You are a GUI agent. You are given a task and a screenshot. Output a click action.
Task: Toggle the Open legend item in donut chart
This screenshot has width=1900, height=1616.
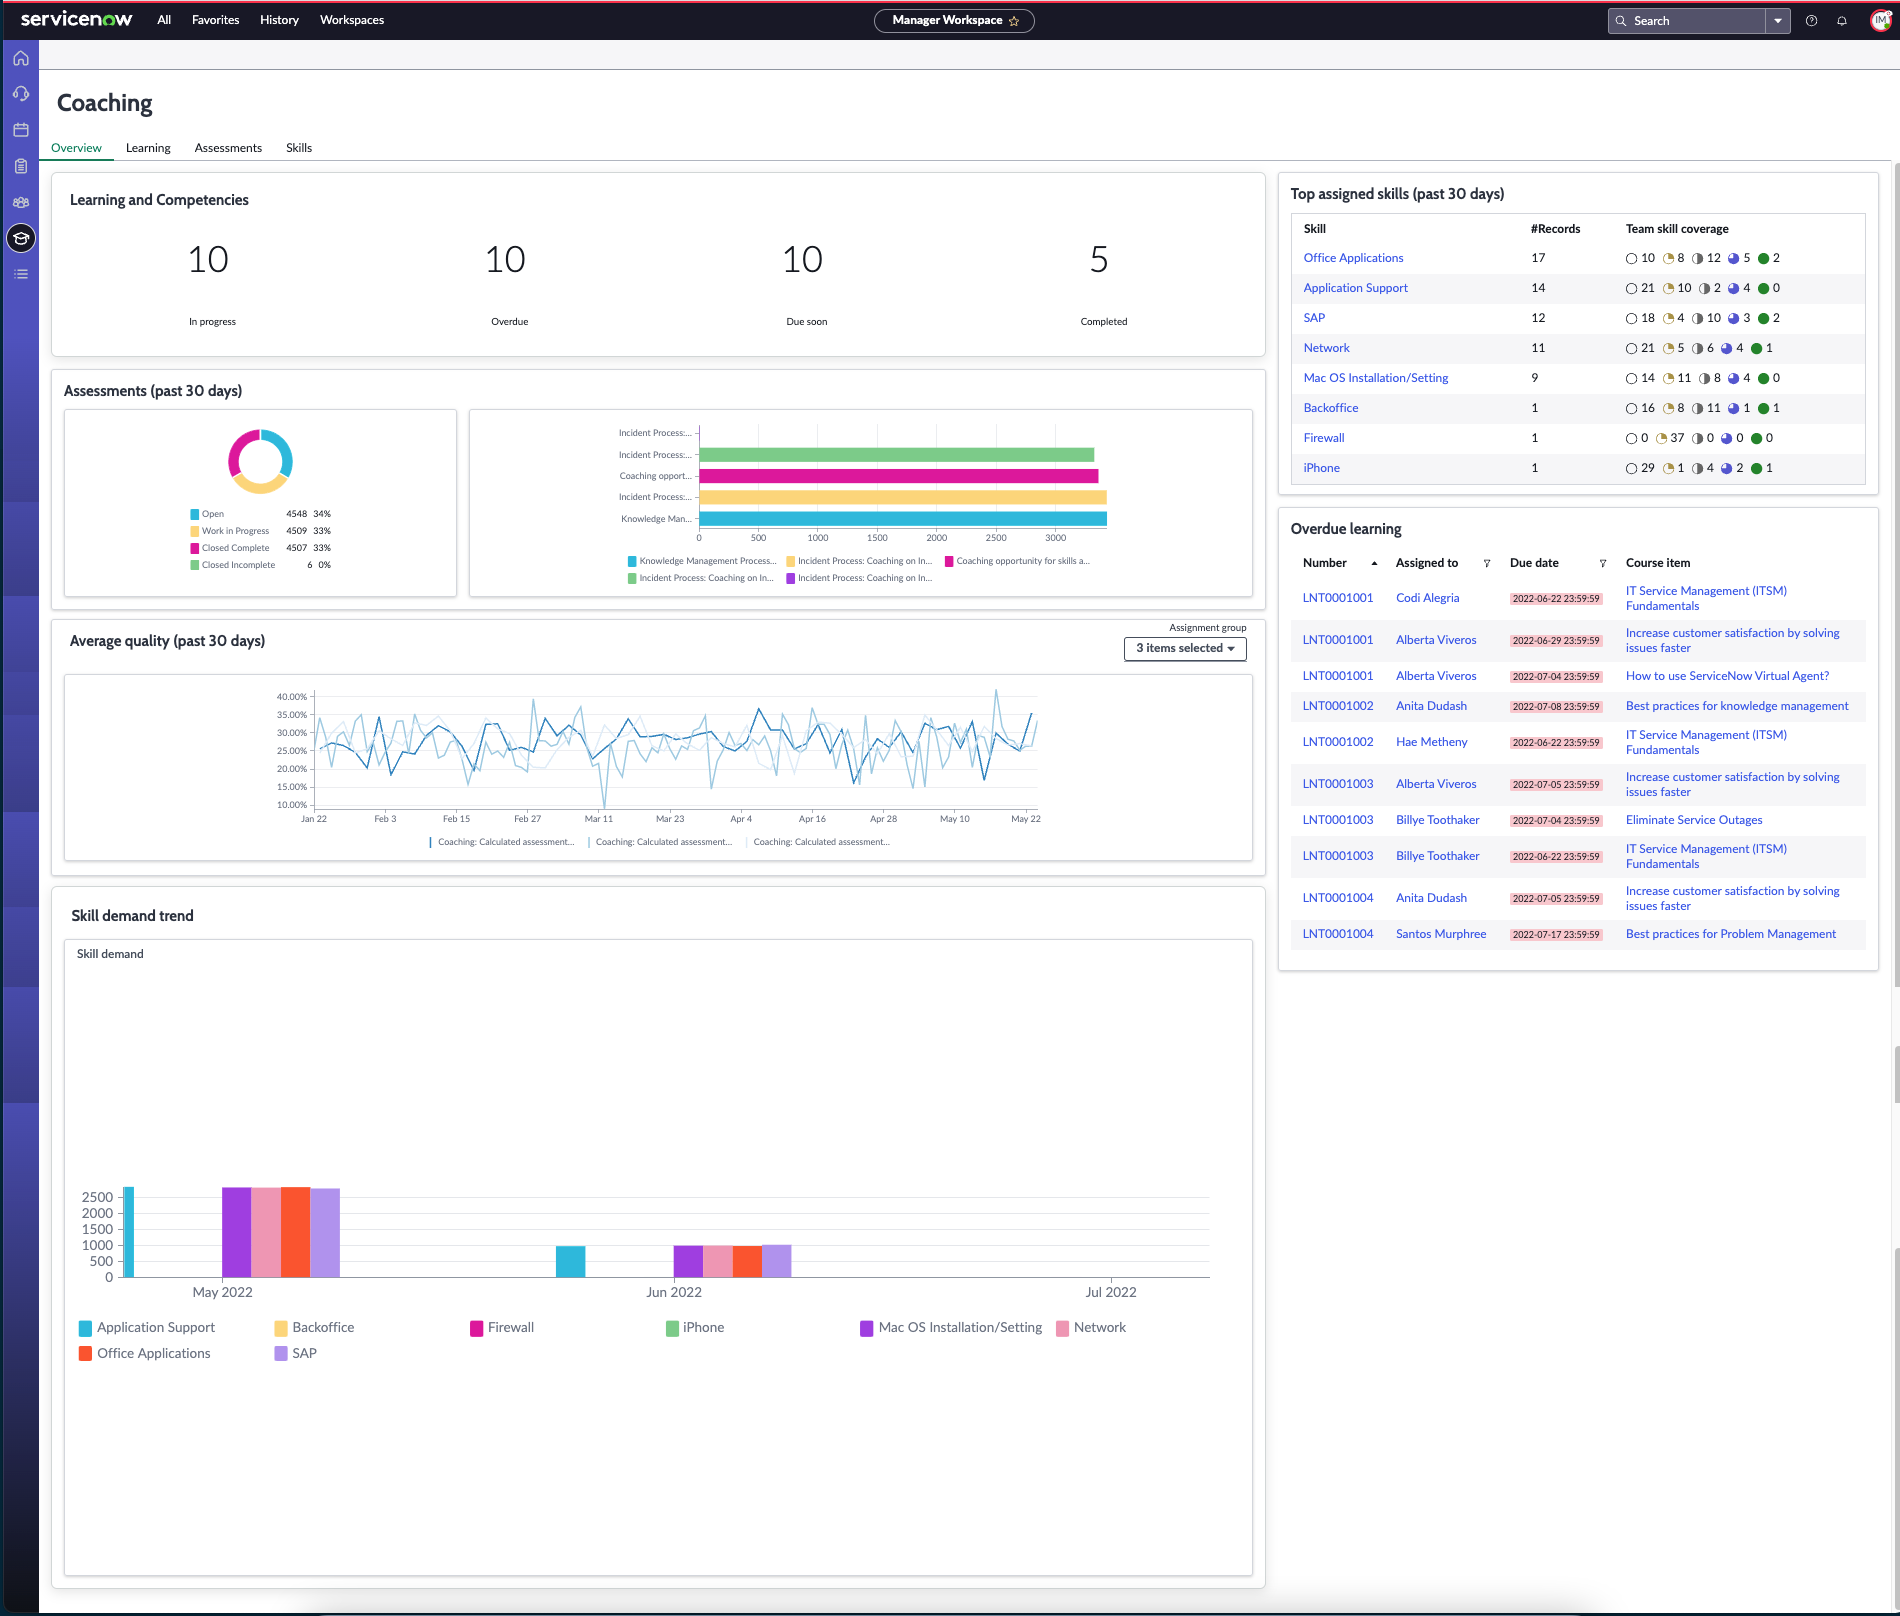coord(207,514)
